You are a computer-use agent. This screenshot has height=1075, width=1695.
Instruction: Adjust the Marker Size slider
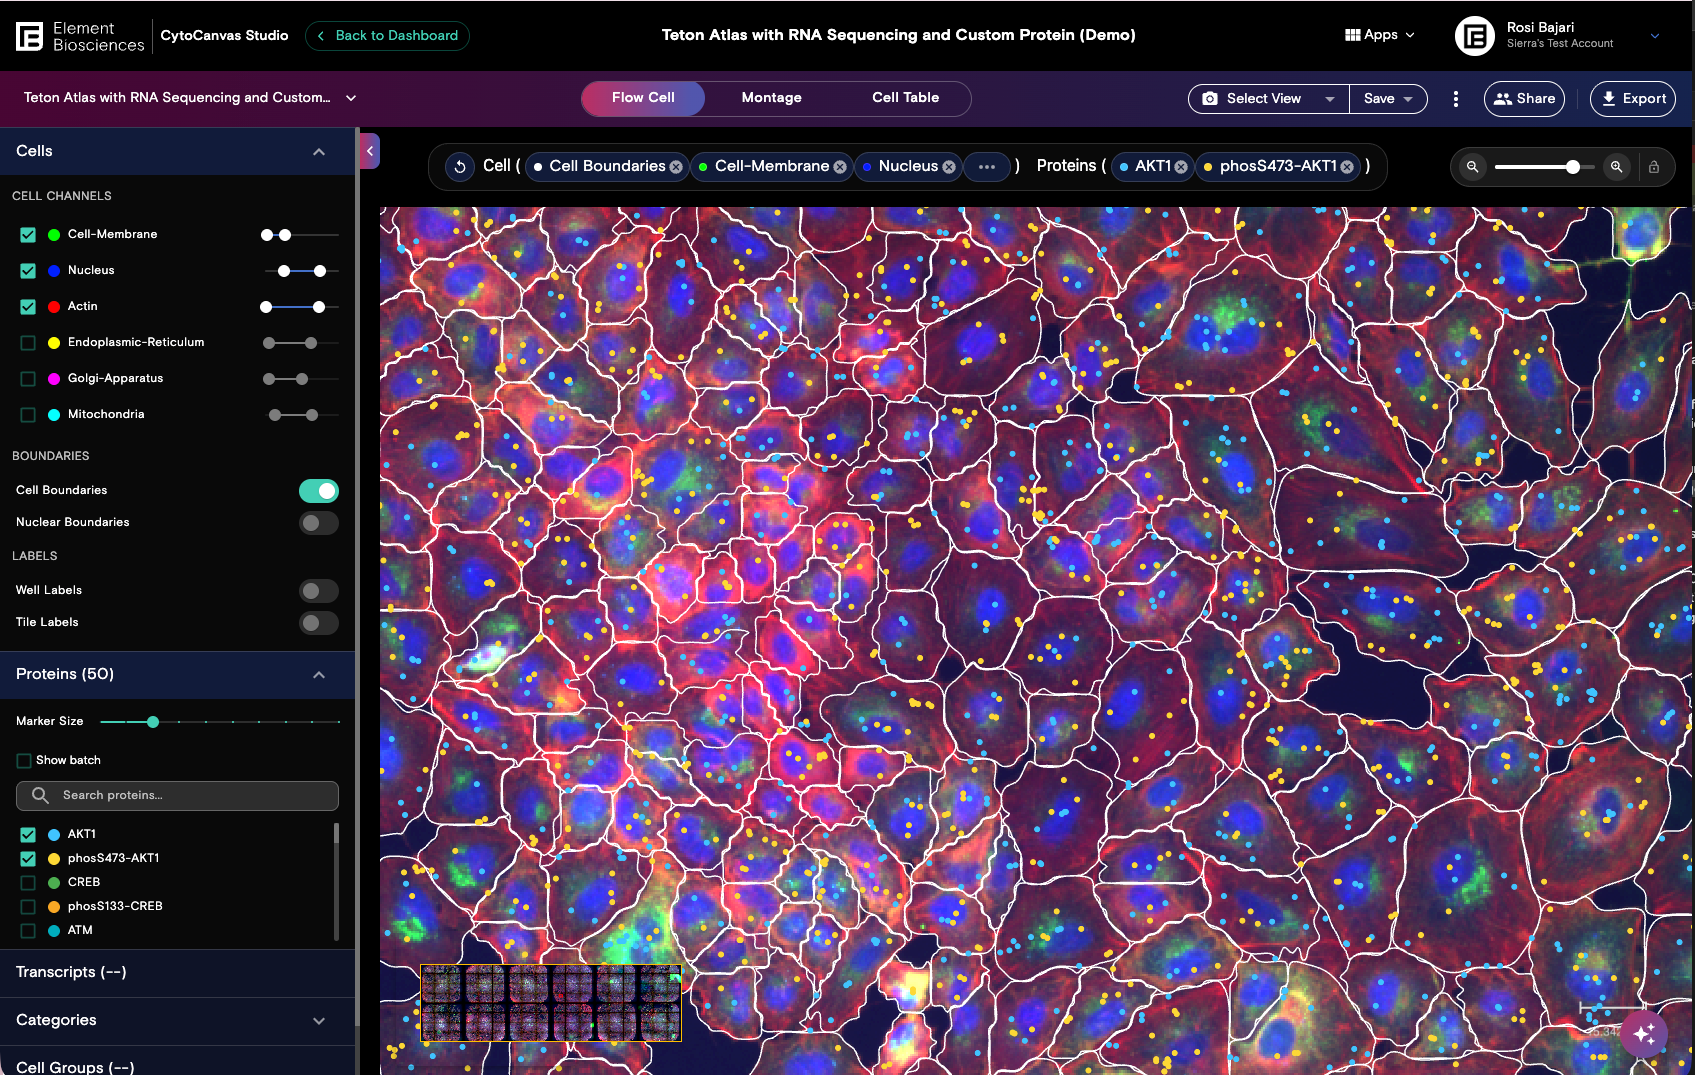click(220, 722)
